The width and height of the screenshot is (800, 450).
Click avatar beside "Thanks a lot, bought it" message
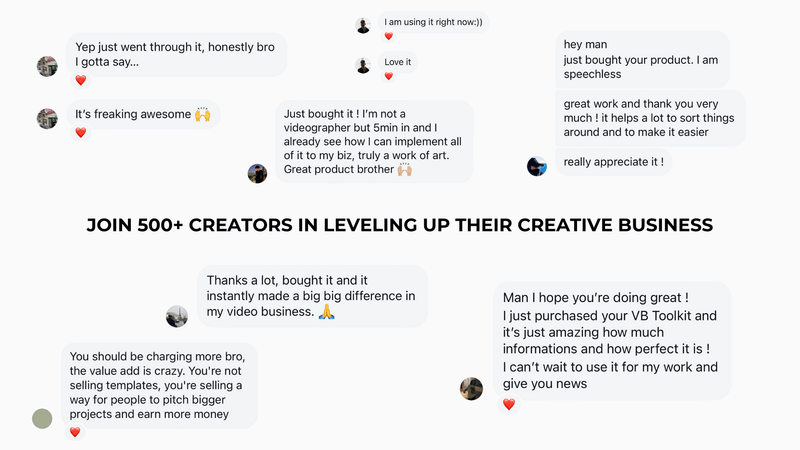click(177, 316)
